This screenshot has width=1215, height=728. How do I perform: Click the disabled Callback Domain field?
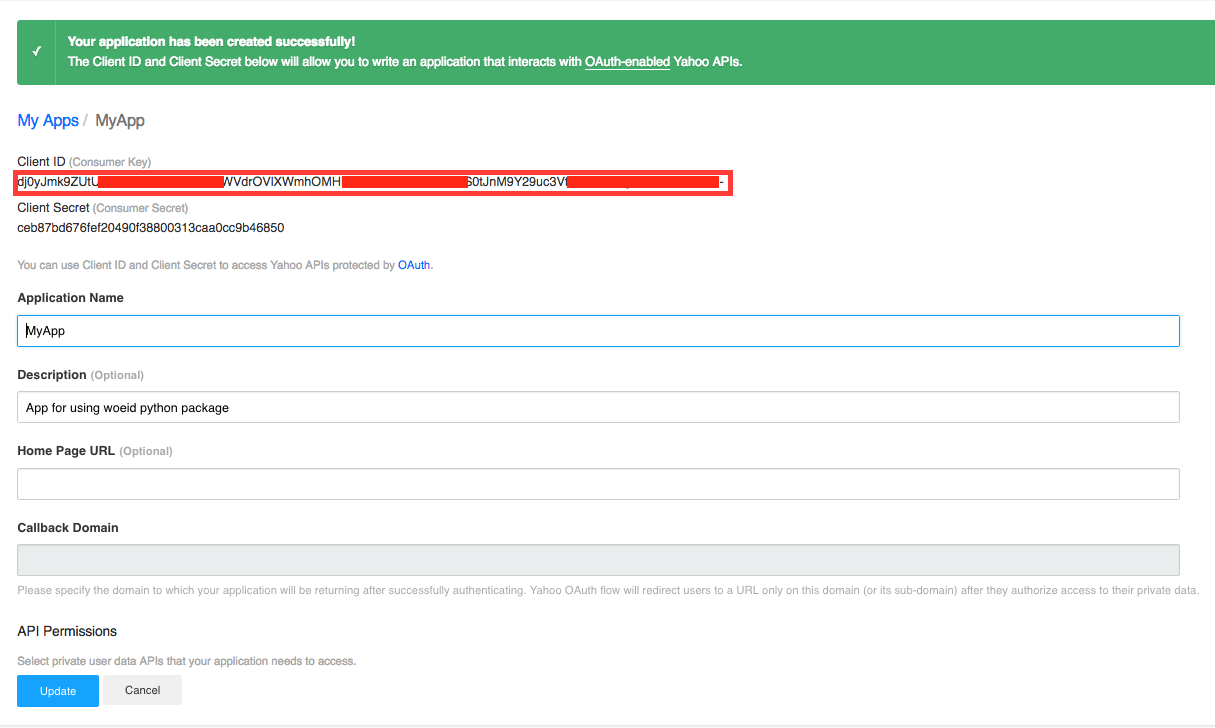tap(598, 560)
